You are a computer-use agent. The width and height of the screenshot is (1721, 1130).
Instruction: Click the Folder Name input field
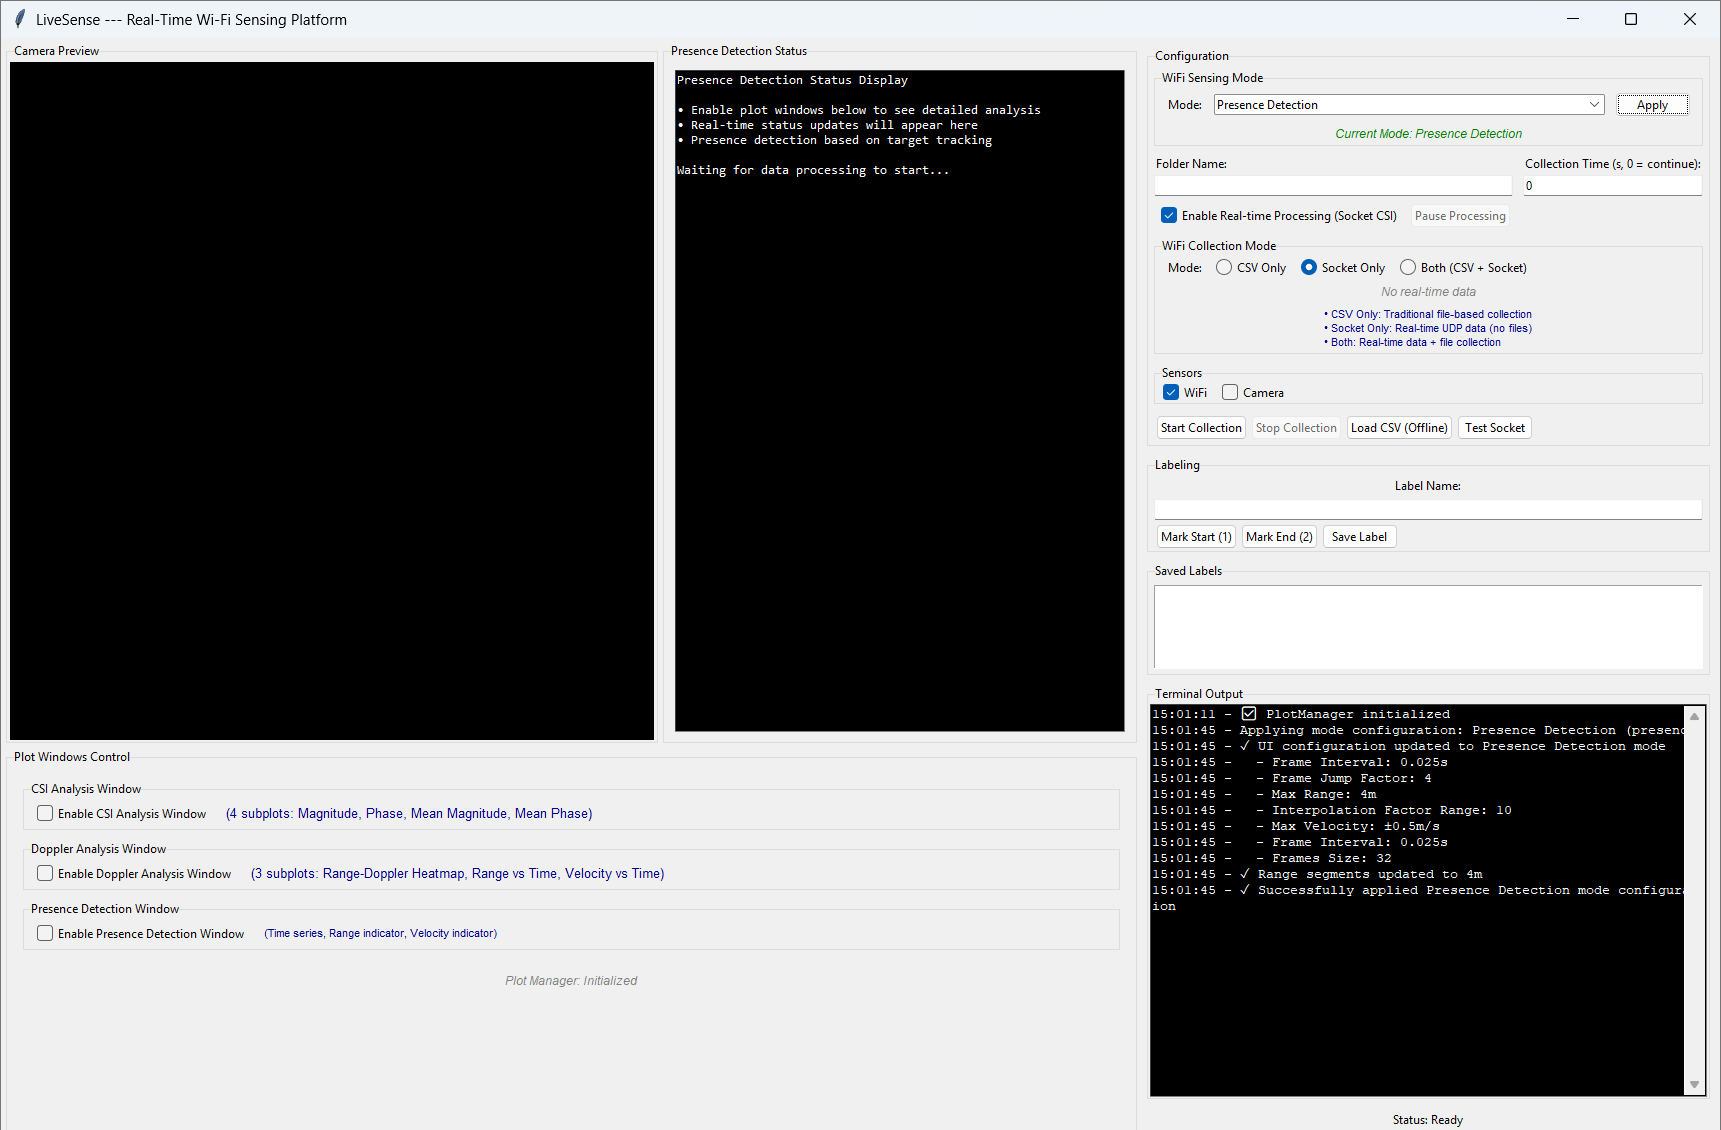click(x=1332, y=186)
